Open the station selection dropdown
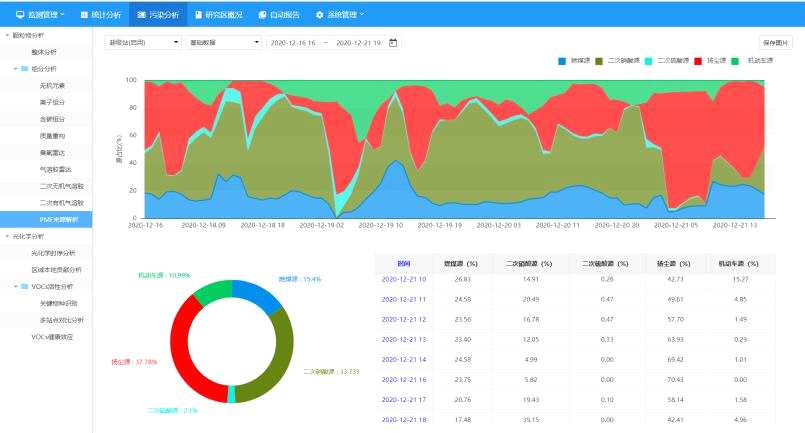The image size is (805, 433). (x=143, y=42)
